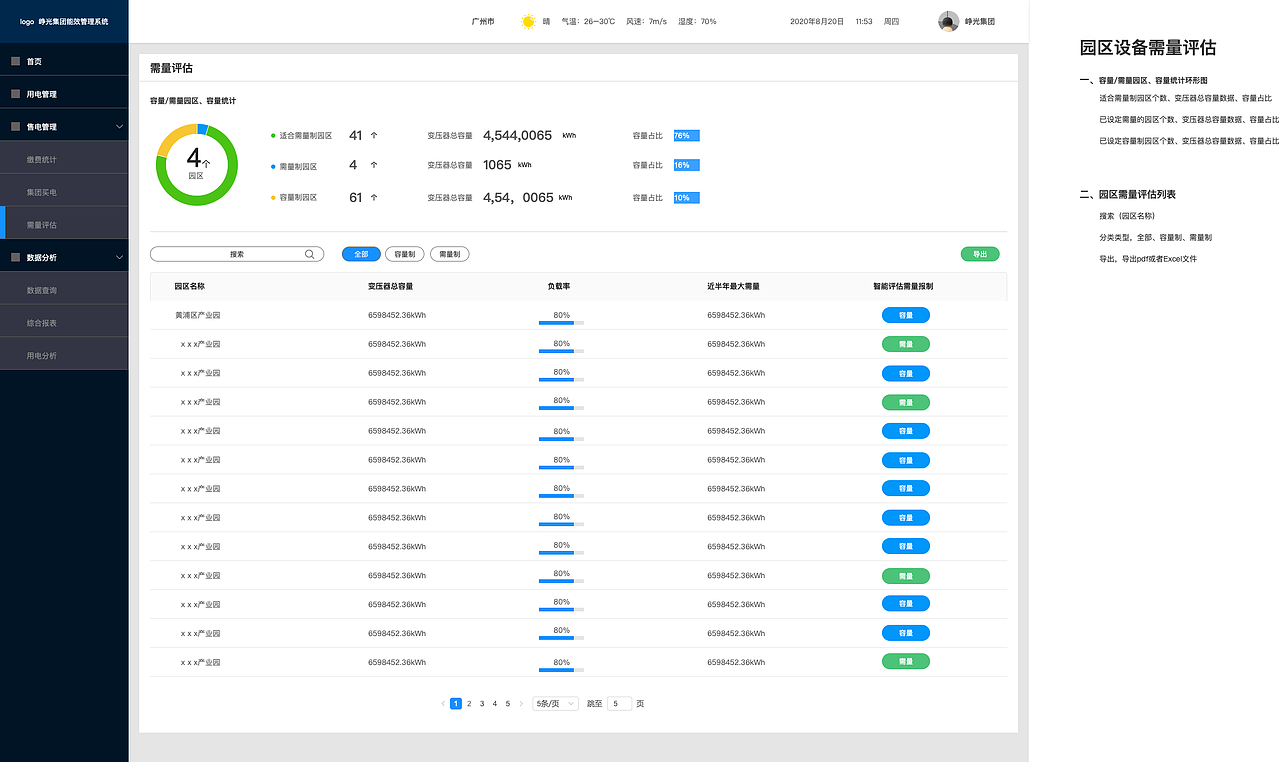The height and width of the screenshot is (762, 1280).
Task: Click the 76% capacity ratio bar
Action: [x=687, y=135]
